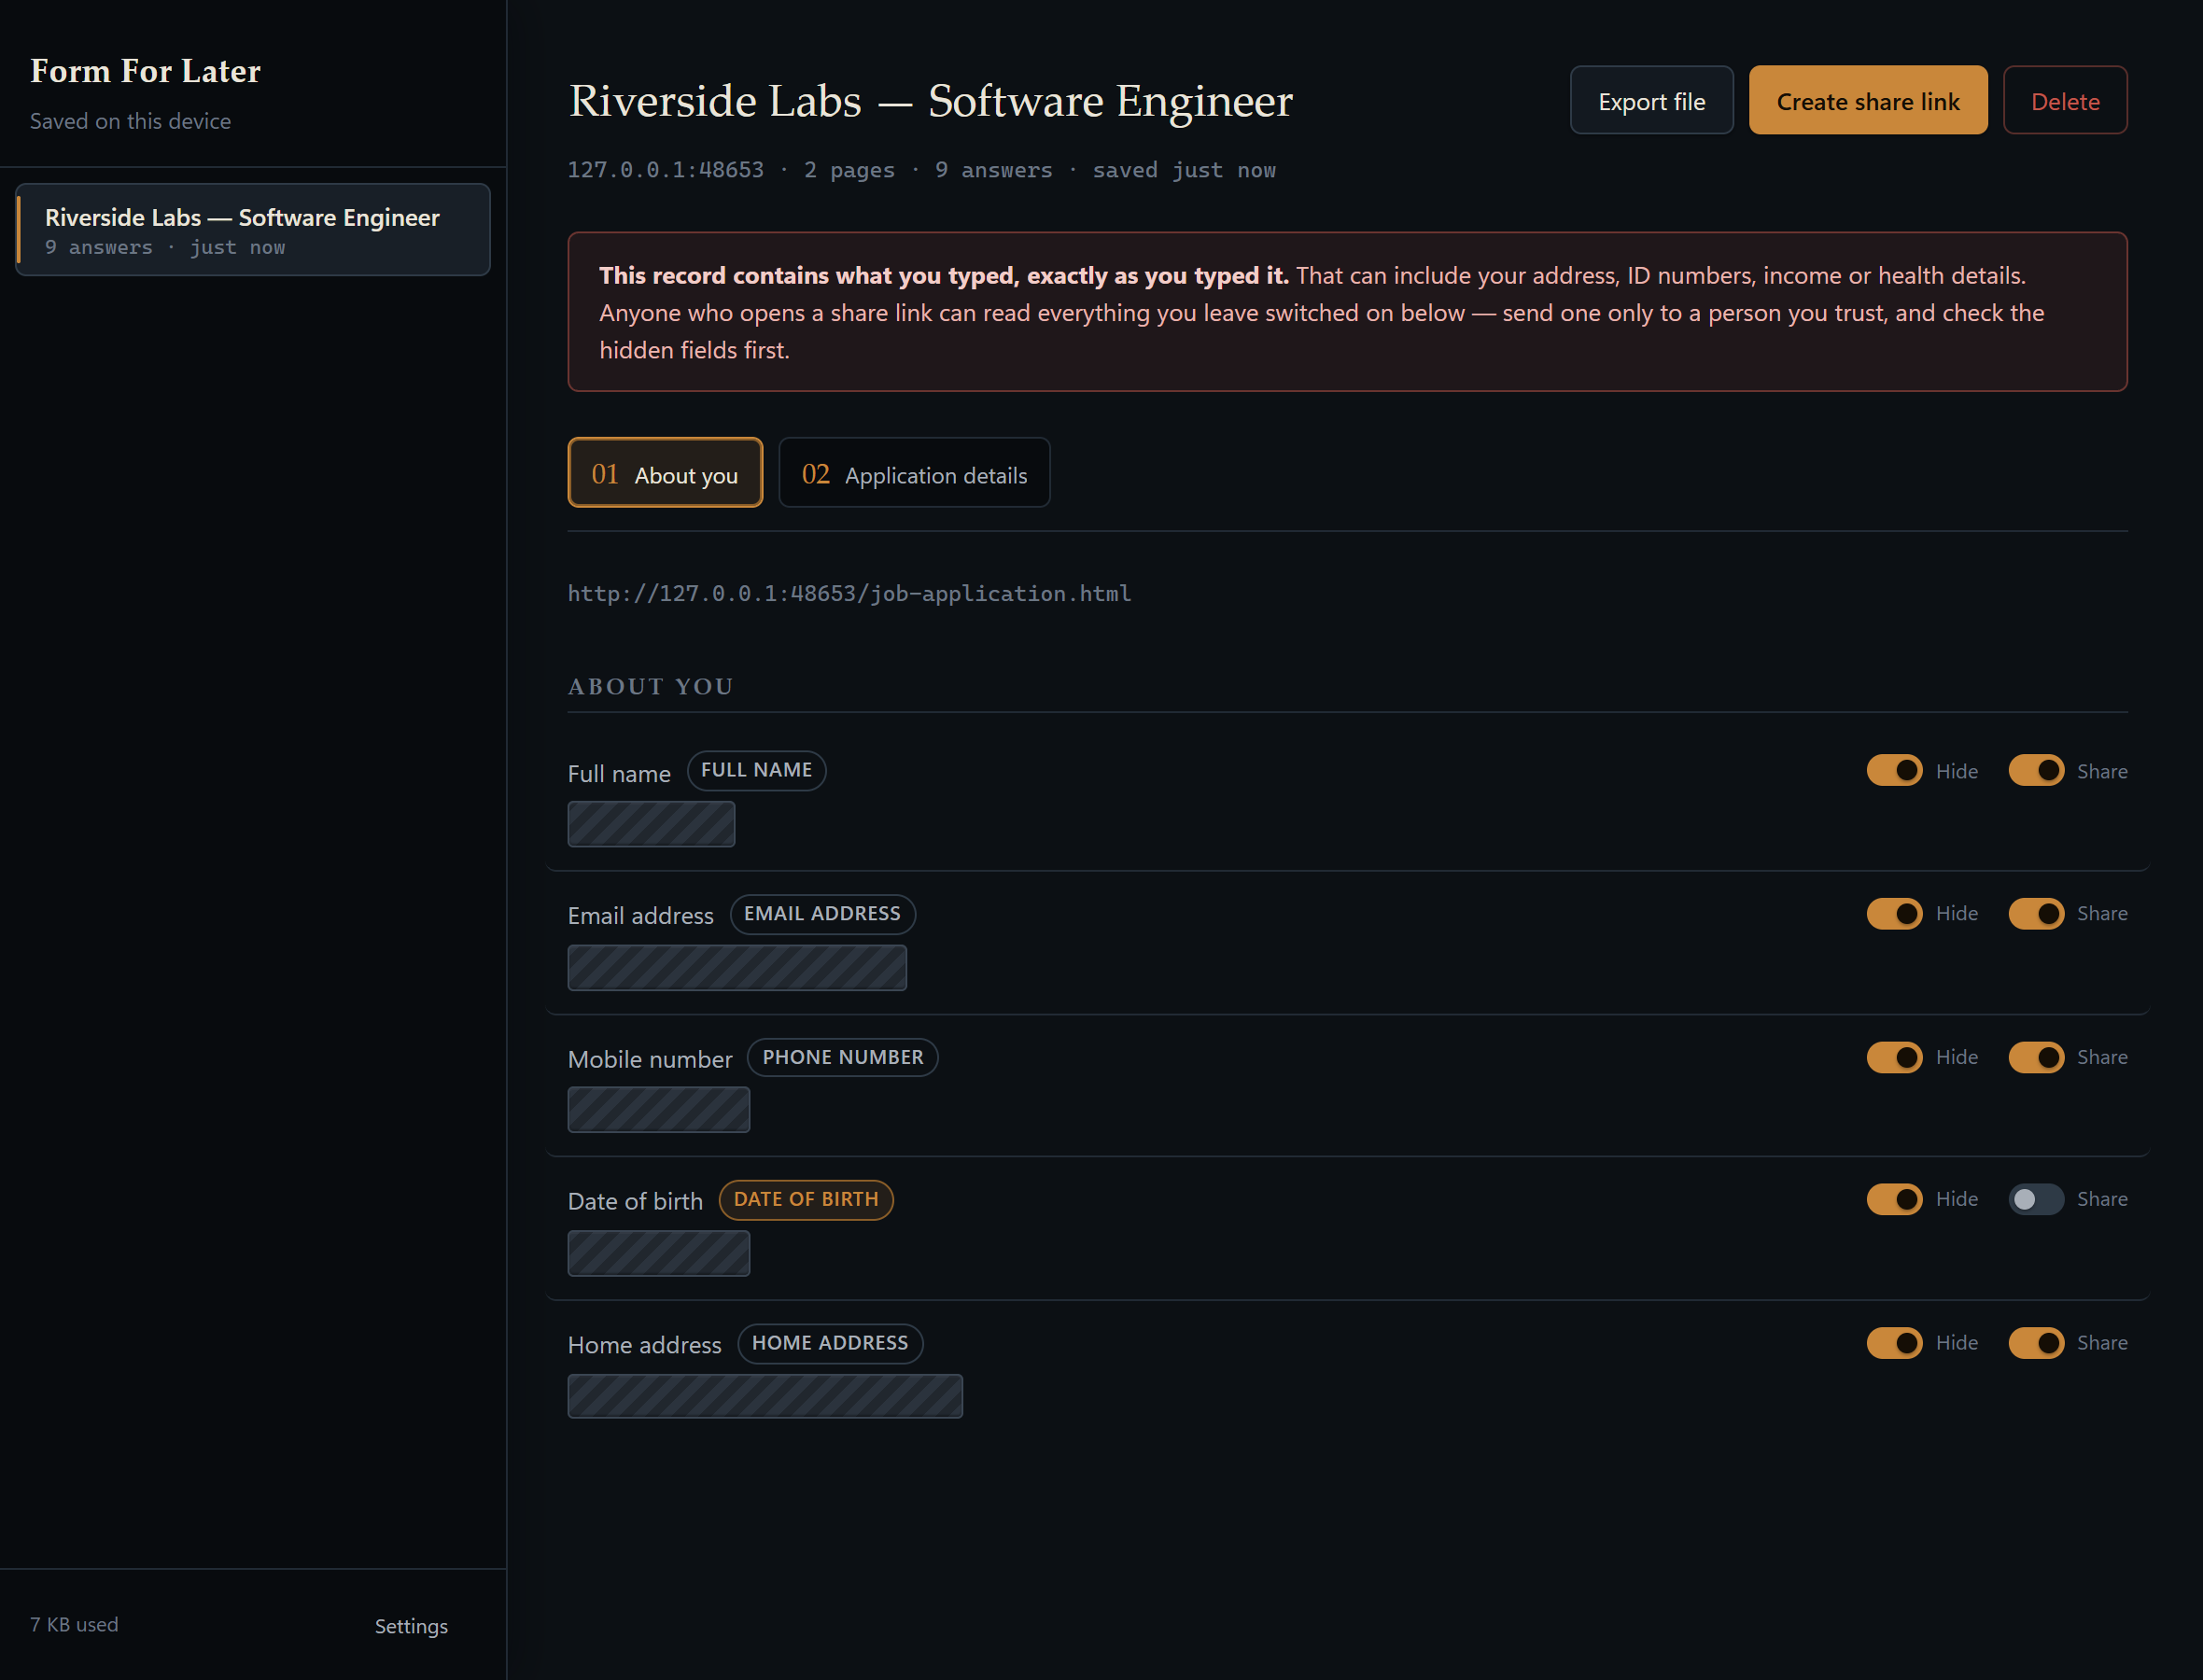
Task: Switch to 02 Application details tab
Action: (x=914, y=473)
